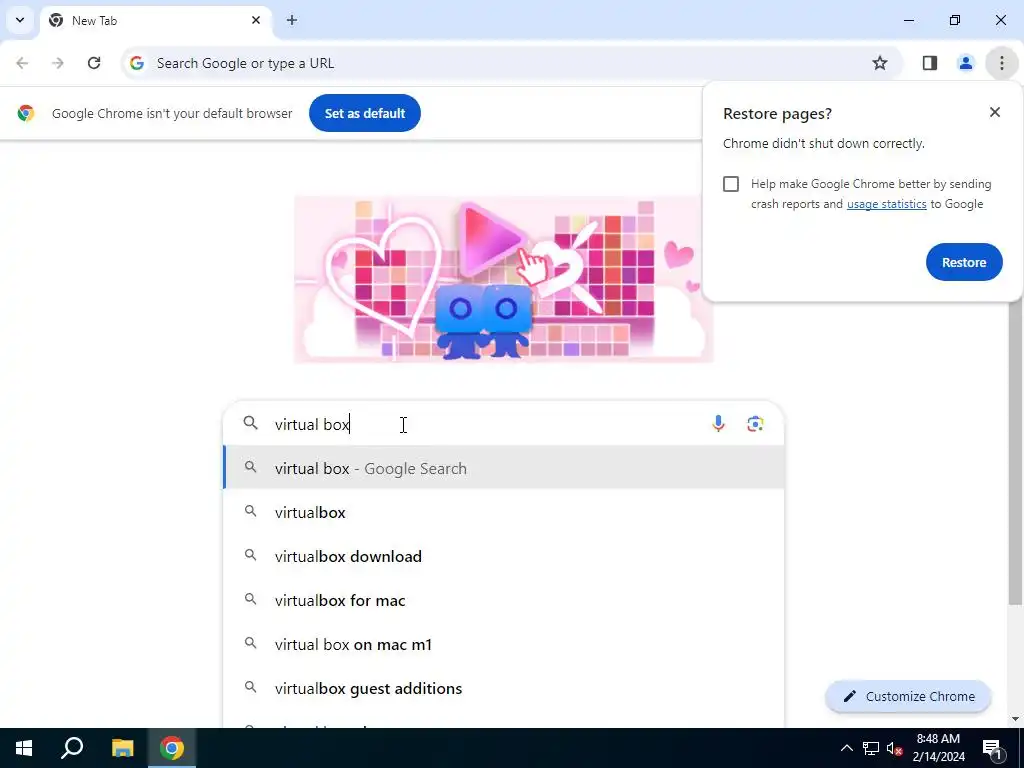Search by image with Google Lens icon
Viewport: 1024px width, 768px height.
click(x=755, y=424)
